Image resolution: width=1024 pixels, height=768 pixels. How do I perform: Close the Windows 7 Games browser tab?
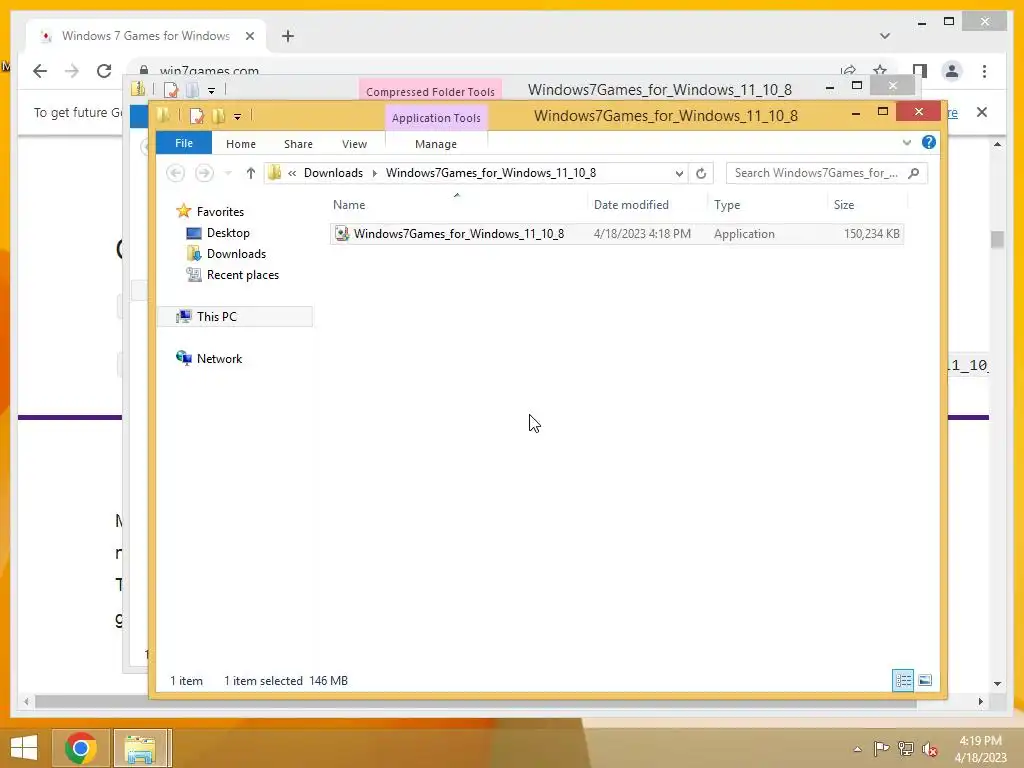[249, 36]
